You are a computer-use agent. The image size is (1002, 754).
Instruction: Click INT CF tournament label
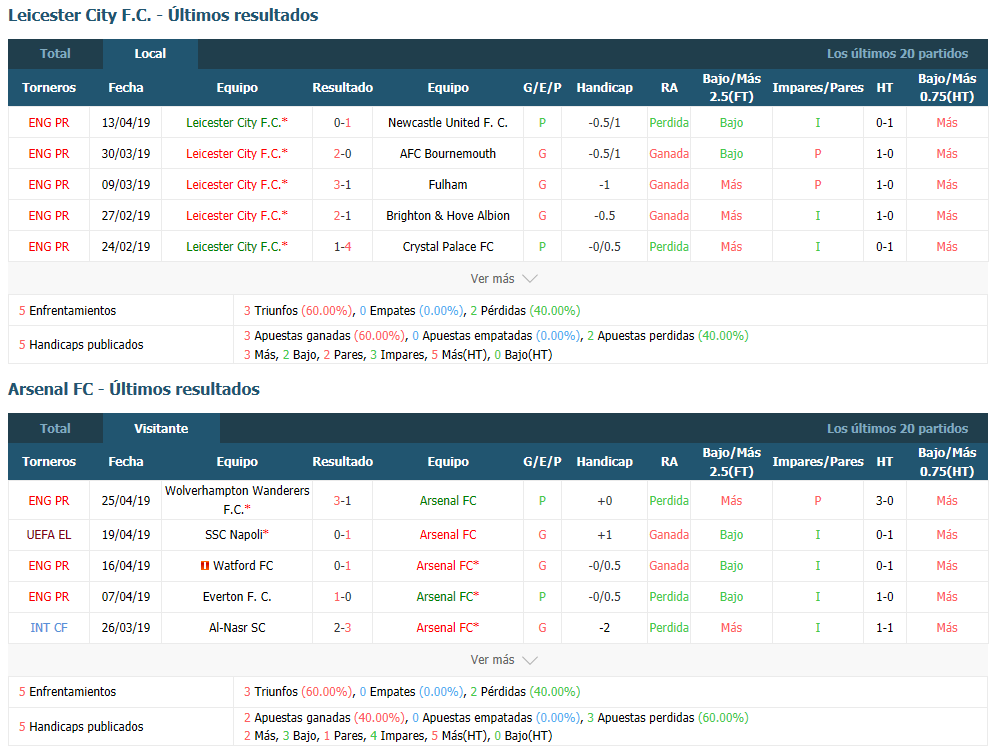(49, 627)
